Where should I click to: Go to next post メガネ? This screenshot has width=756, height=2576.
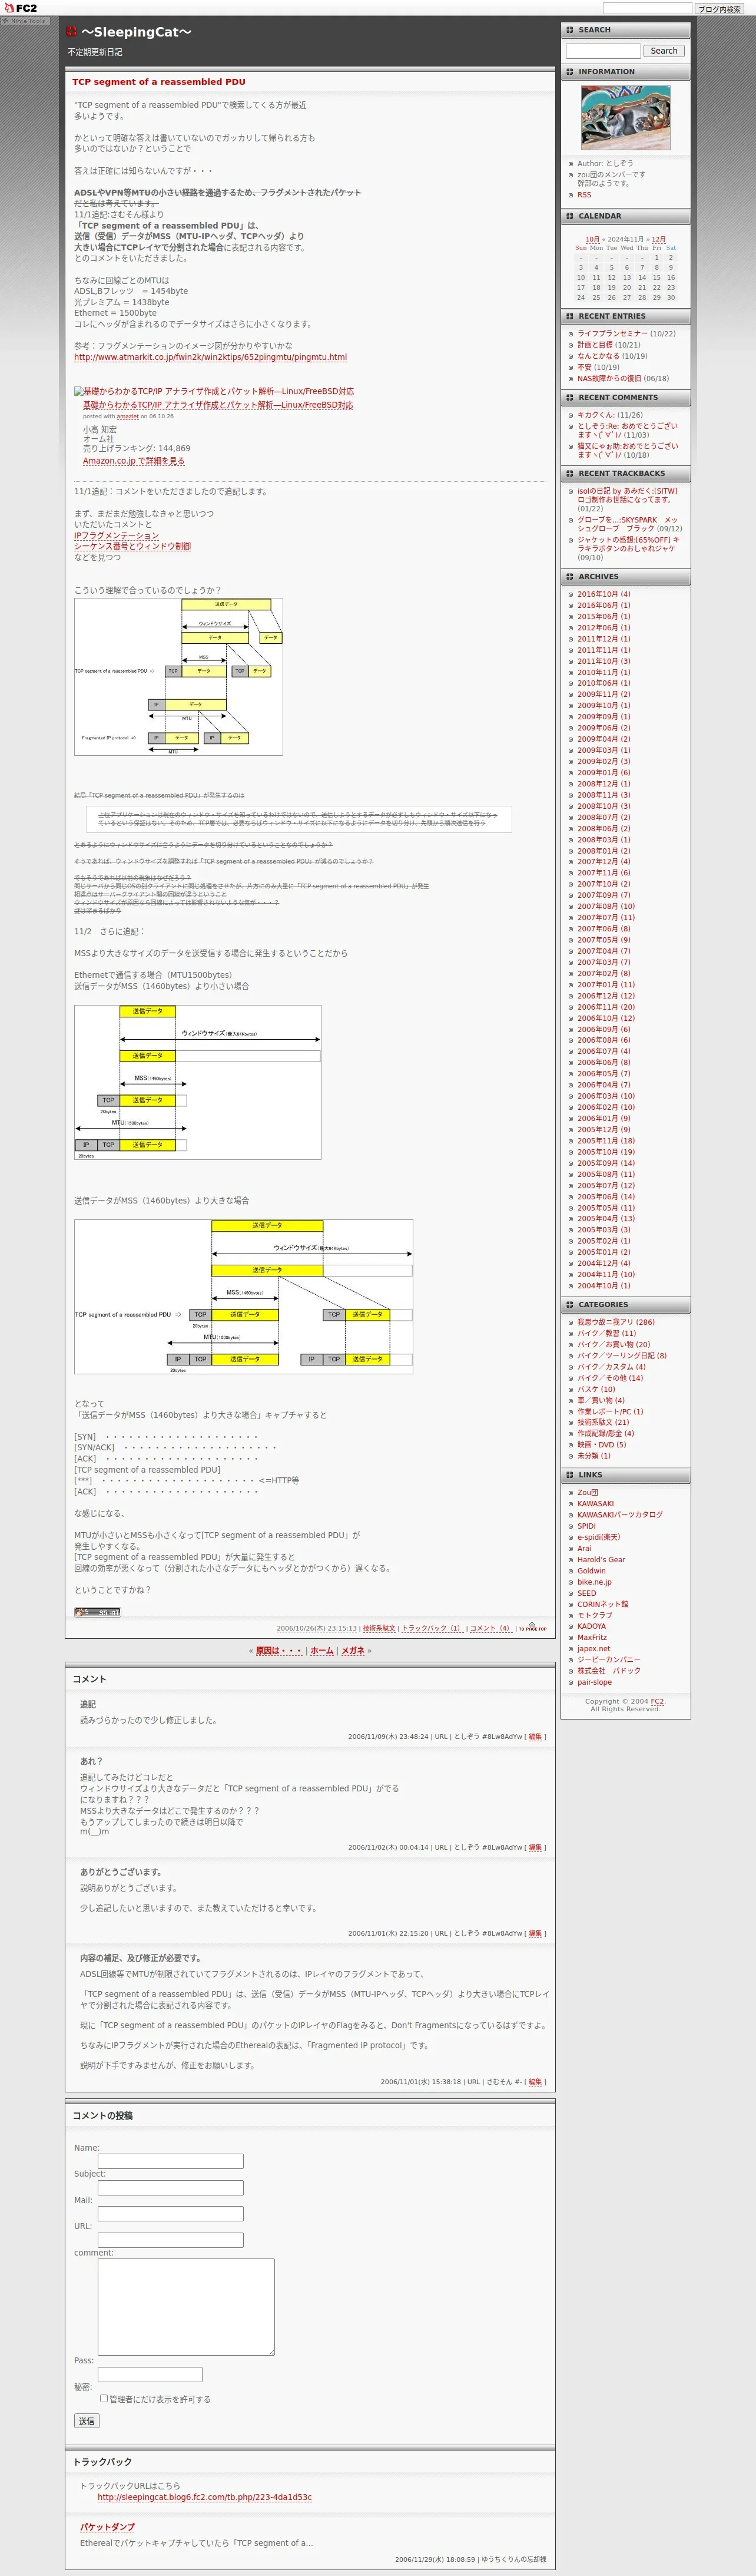[353, 1651]
